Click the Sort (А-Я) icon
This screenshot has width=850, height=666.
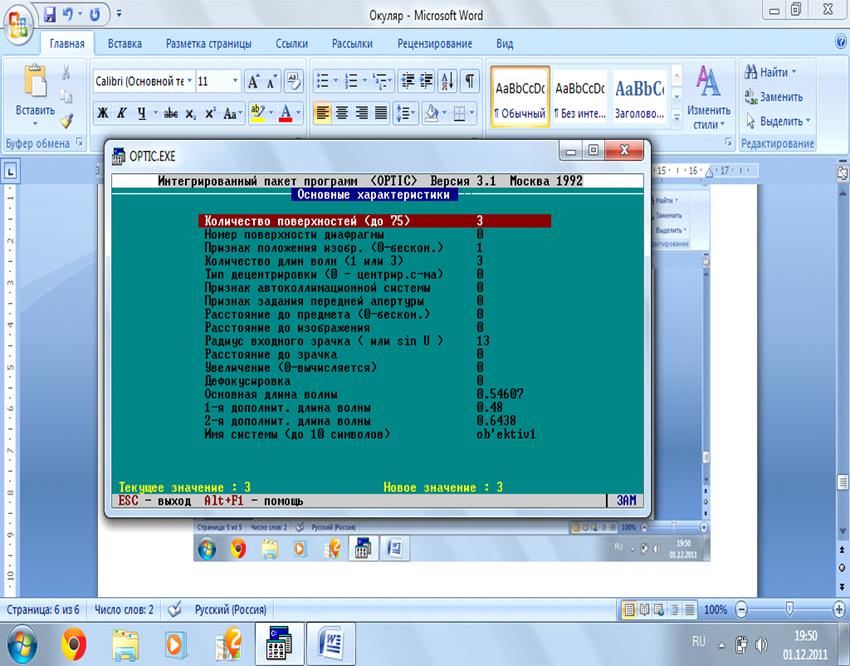pos(446,81)
